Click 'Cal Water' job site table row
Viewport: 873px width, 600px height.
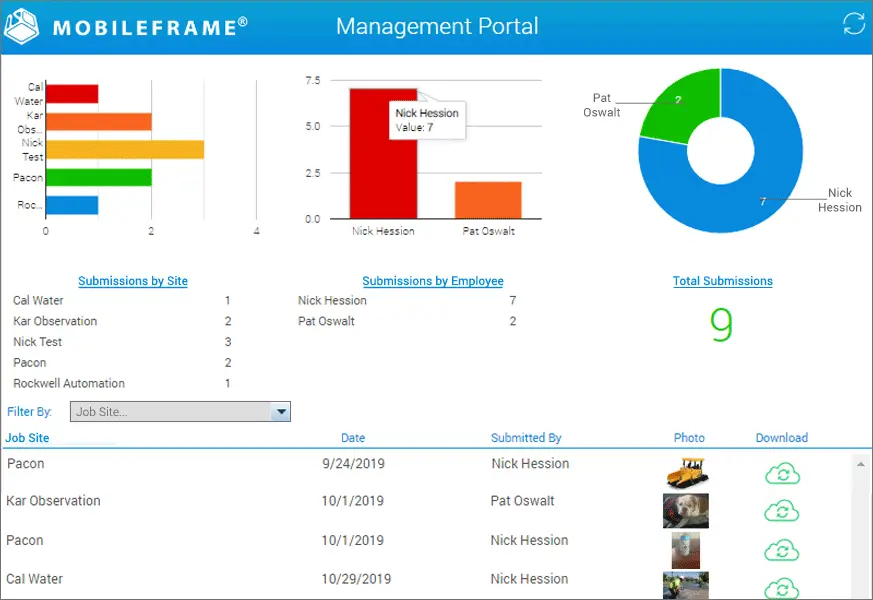pos(35,579)
